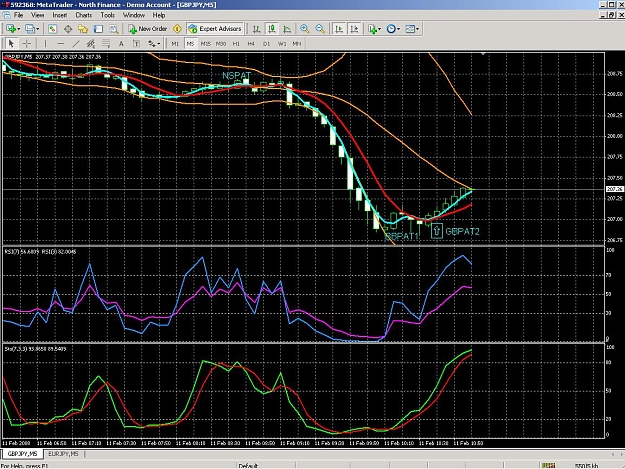625x469 pixels.
Task: Open the Window menu
Action: 134,15
